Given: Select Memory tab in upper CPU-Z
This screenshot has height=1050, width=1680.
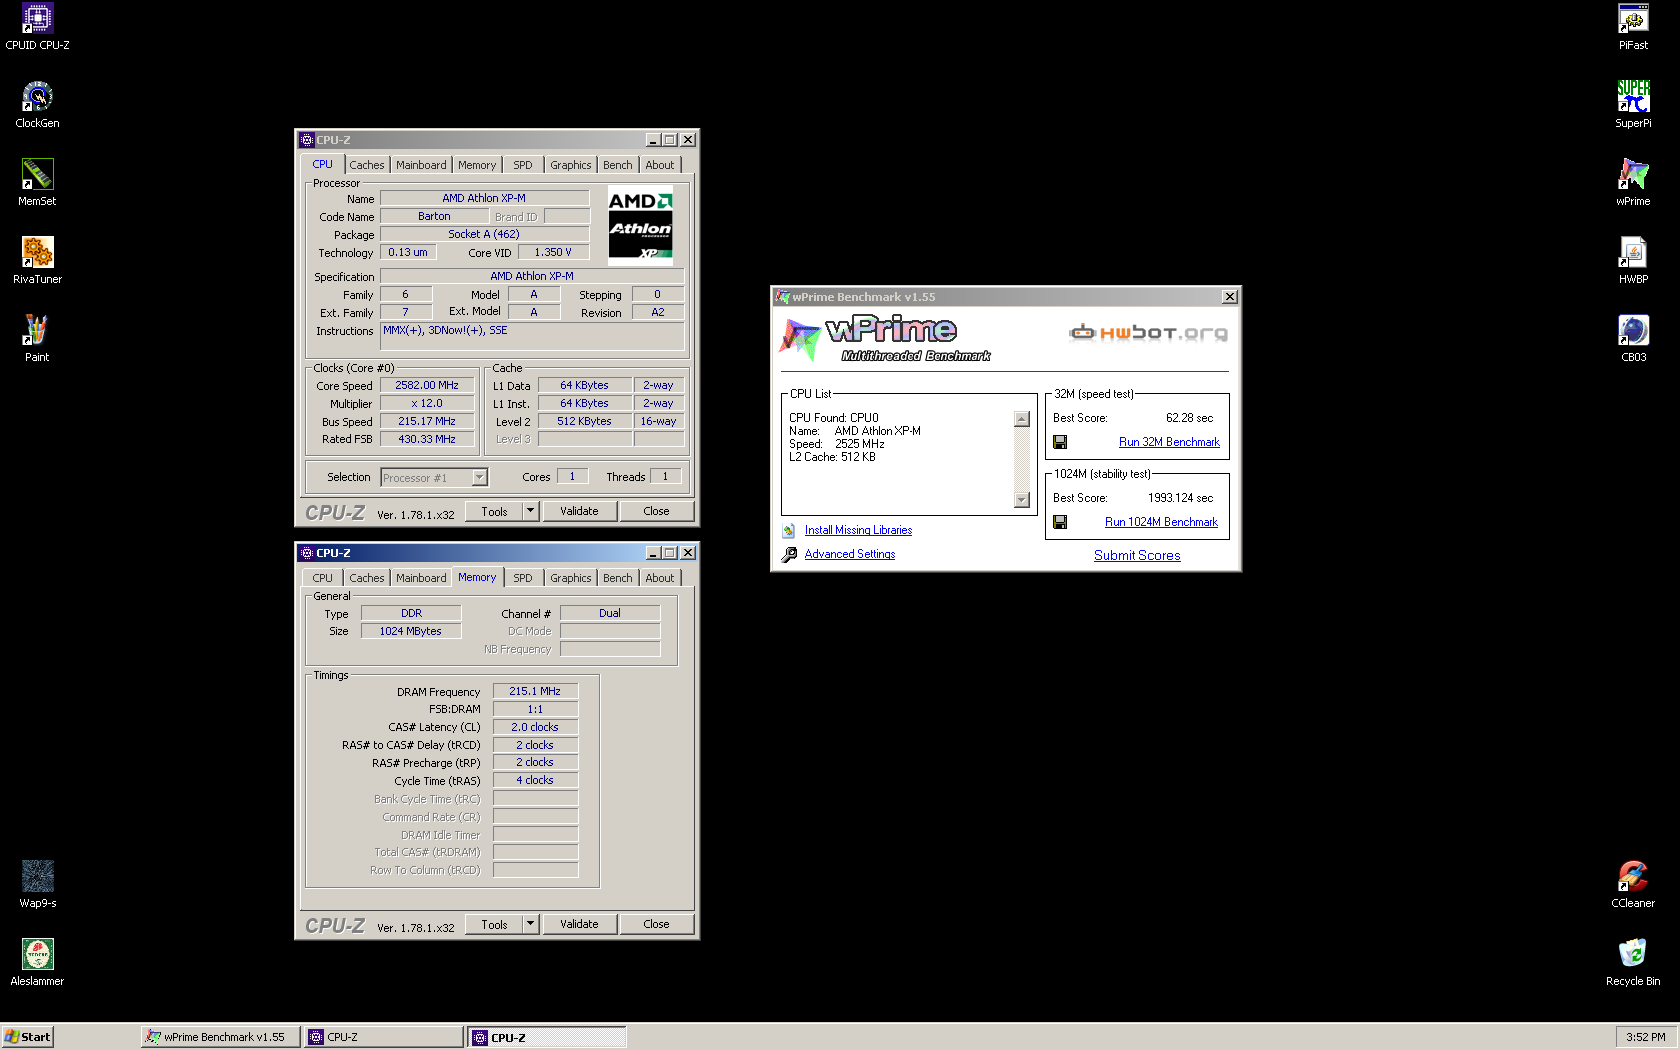Looking at the screenshot, I should pos(477,165).
